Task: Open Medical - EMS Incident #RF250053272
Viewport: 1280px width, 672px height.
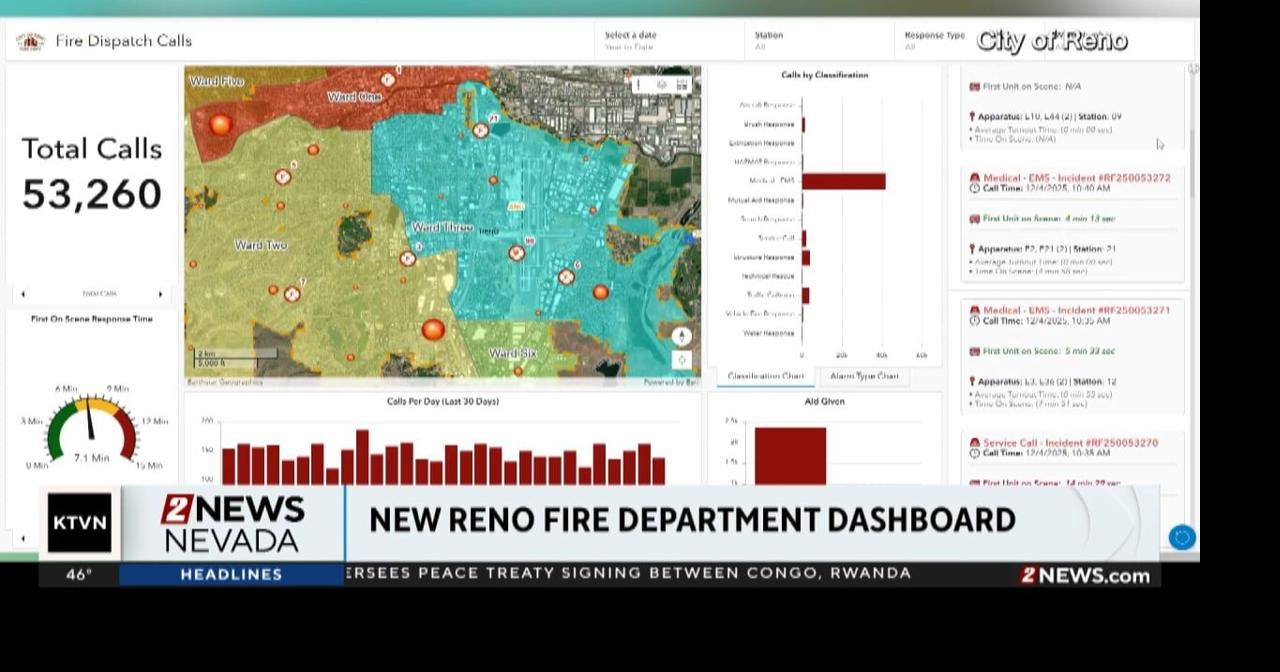Action: [x=1077, y=178]
